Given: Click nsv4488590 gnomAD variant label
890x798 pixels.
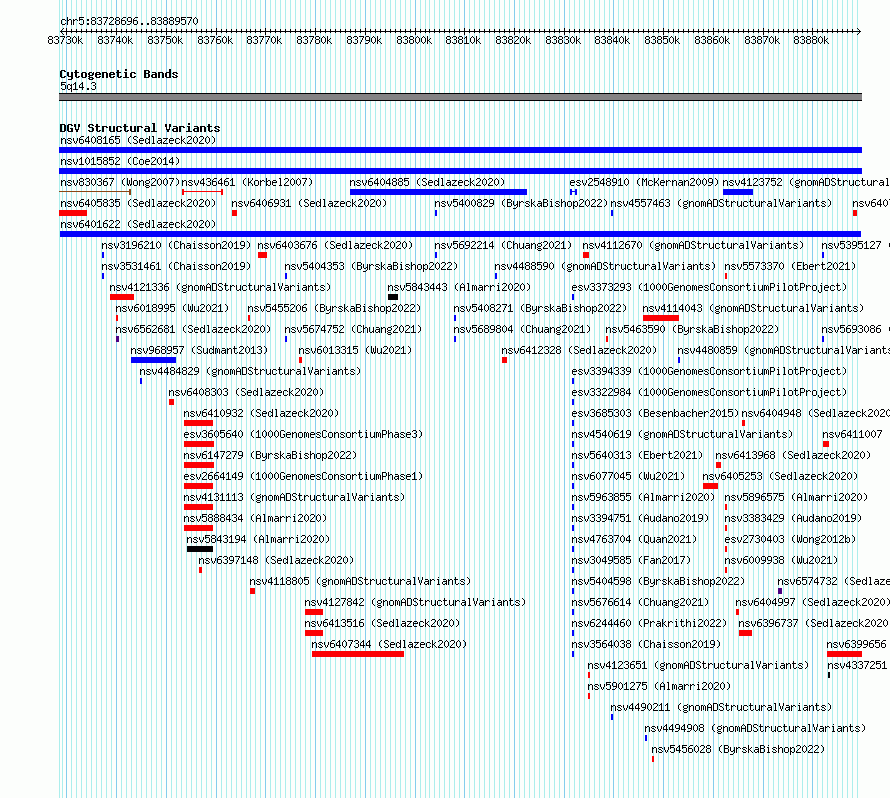Looking at the screenshot, I should pos(604,266).
